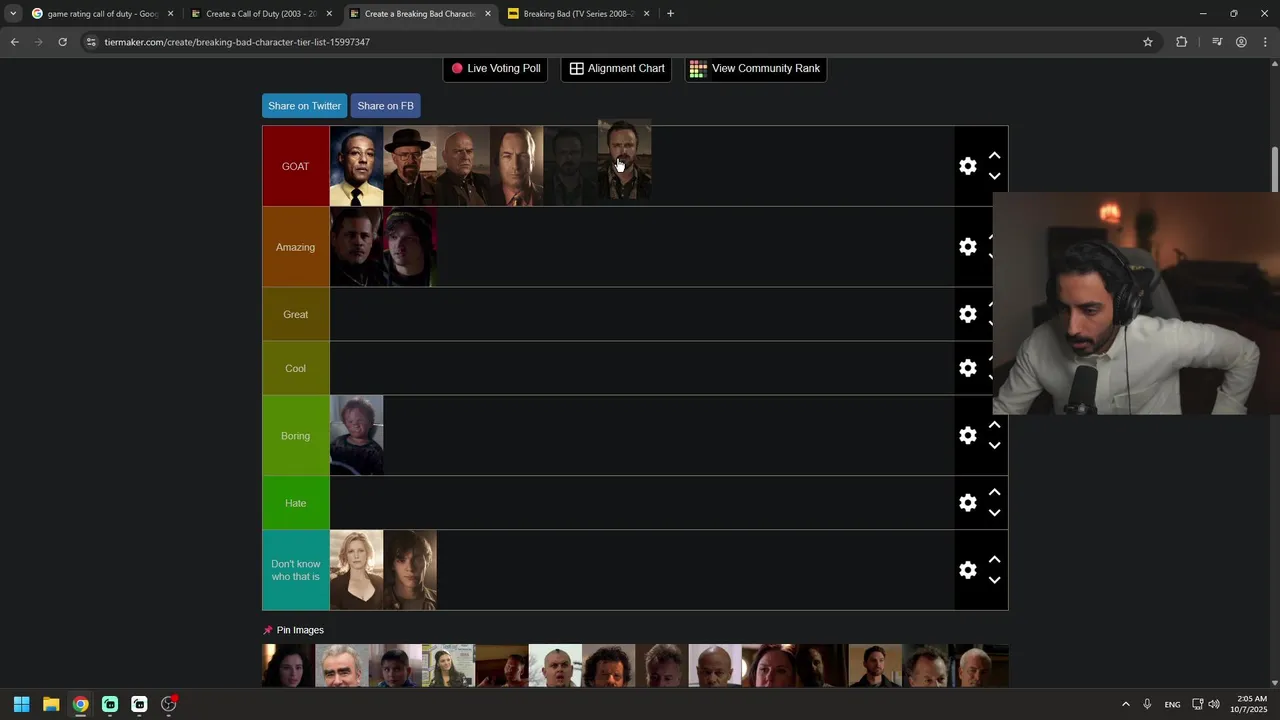Go back to the previous page
Screen dimensions: 1280x720
[14, 42]
